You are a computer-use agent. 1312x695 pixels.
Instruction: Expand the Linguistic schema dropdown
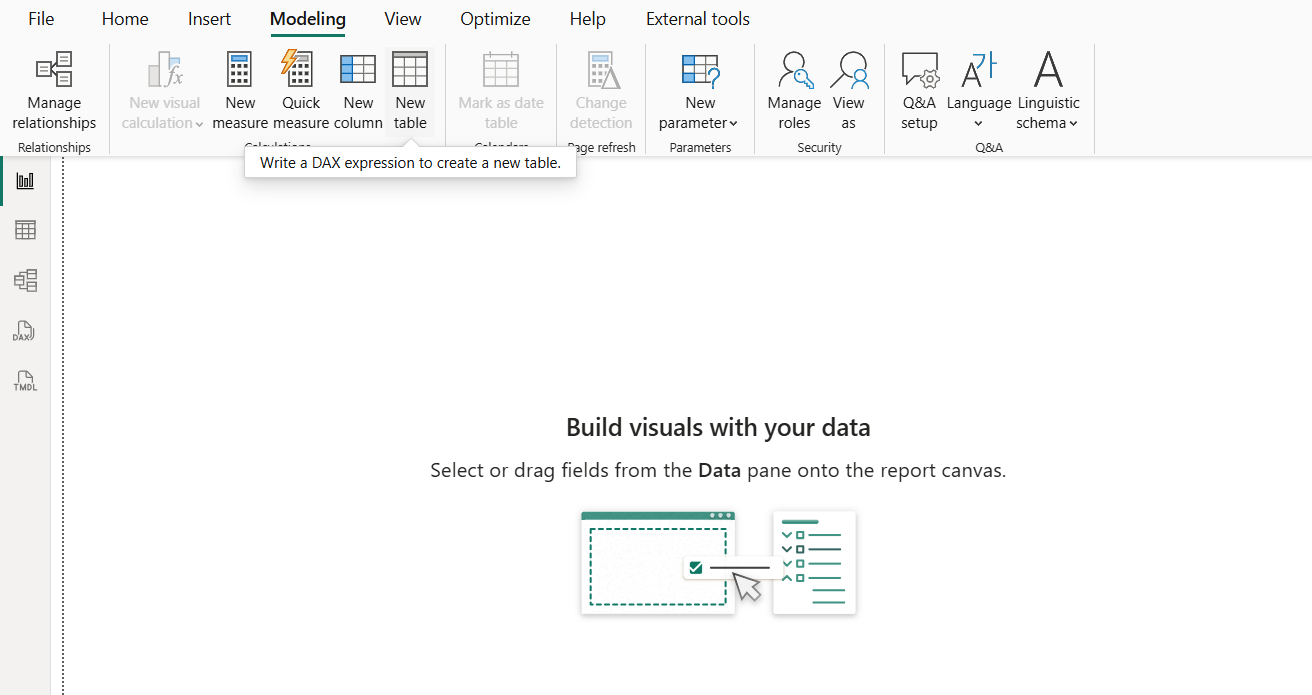pos(1048,112)
